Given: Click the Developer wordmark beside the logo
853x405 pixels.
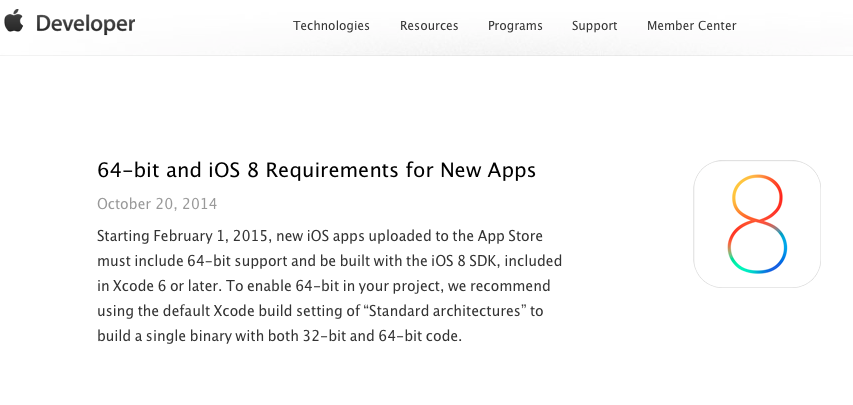Looking at the screenshot, I should coord(85,24).
